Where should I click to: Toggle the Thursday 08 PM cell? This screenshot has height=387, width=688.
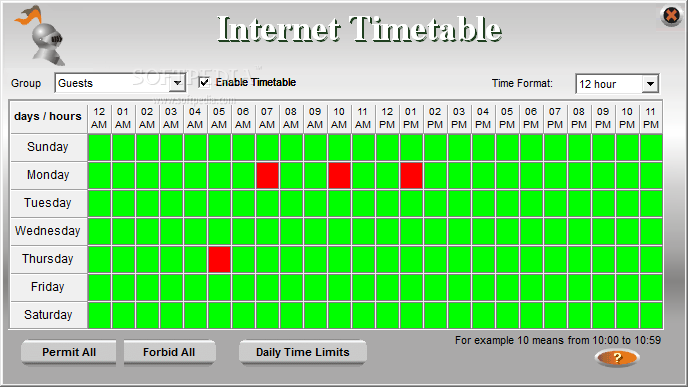click(580, 259)
